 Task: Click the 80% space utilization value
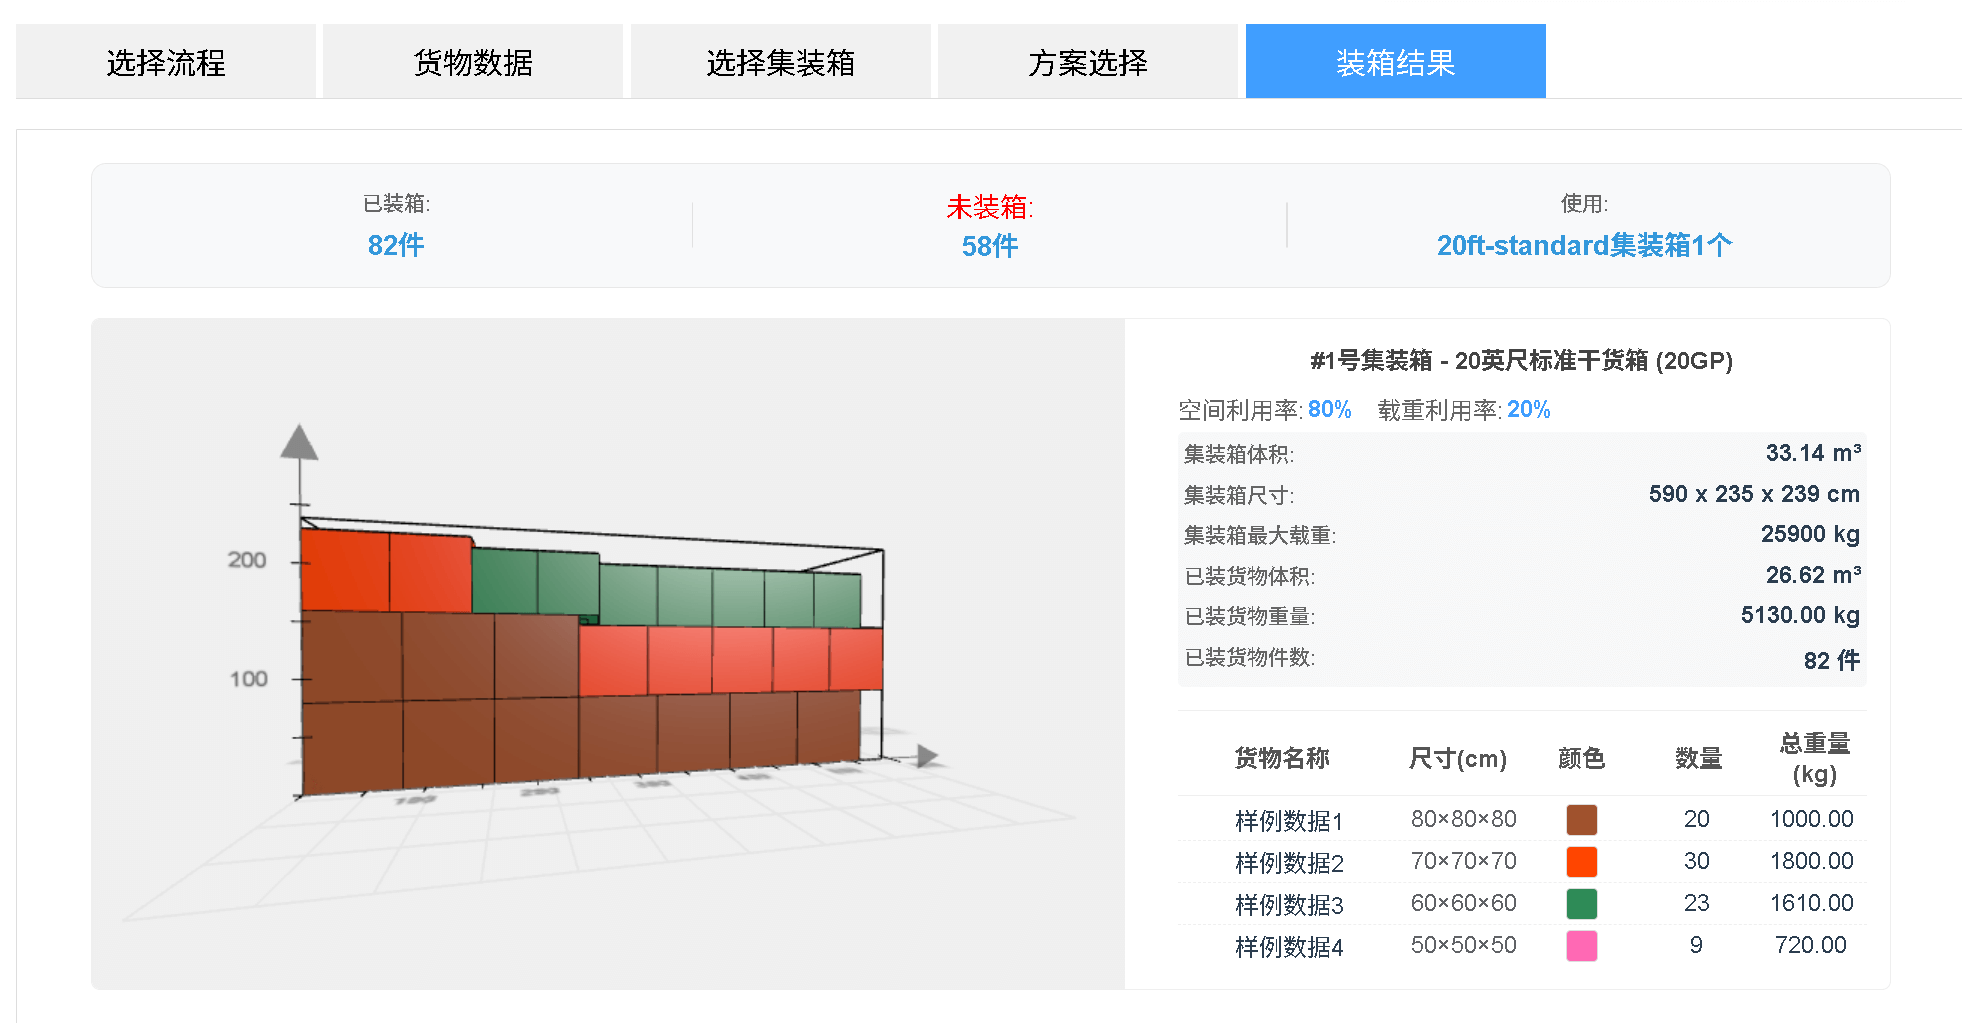(1330, 409)
